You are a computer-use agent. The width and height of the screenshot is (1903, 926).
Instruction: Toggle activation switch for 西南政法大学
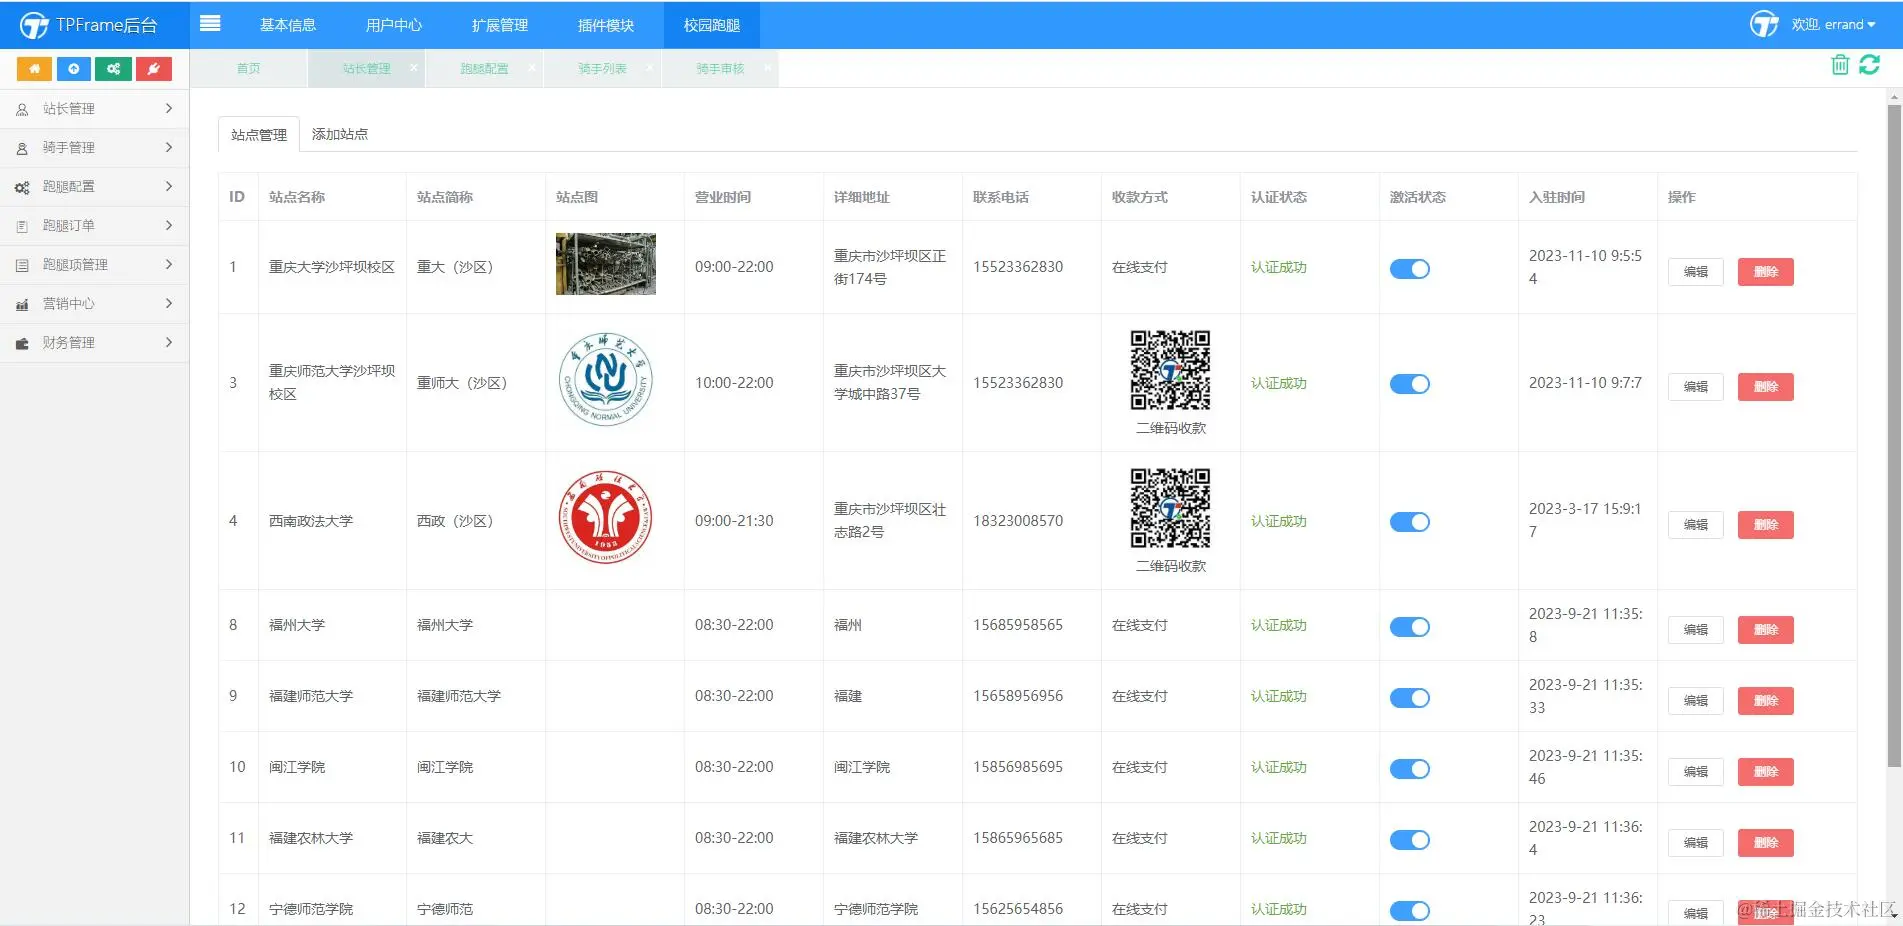click(x=1410, y=522)
